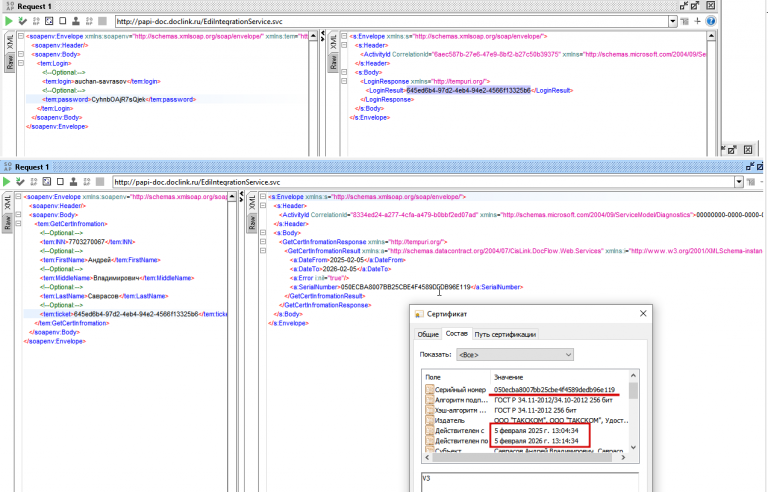
Task: Click mock response icon after the checkmark in Login toolbar
Action: [x=36, y=21]
